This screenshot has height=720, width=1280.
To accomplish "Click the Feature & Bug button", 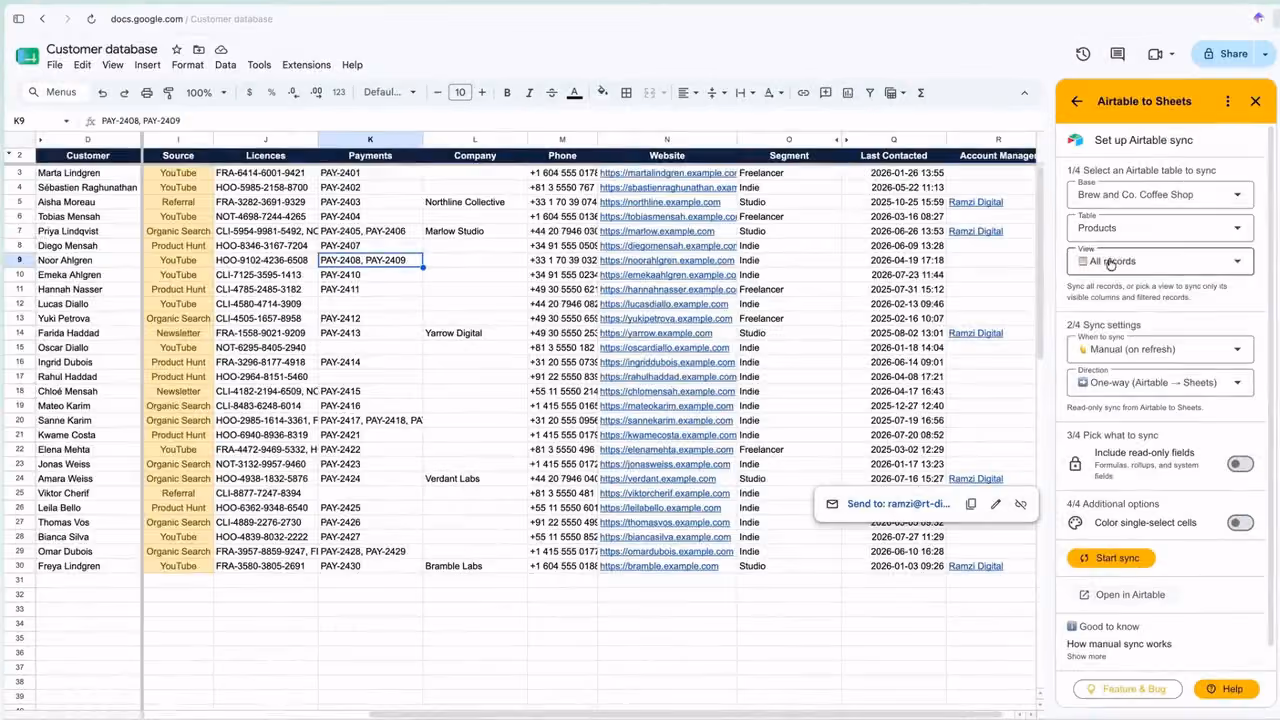I will tap(1128, 689).
